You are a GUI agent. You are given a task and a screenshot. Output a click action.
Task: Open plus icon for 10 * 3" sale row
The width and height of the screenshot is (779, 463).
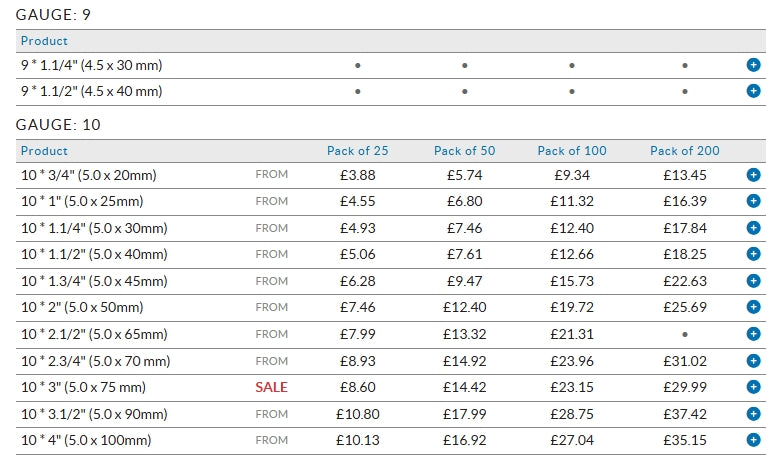coord(753,387)
